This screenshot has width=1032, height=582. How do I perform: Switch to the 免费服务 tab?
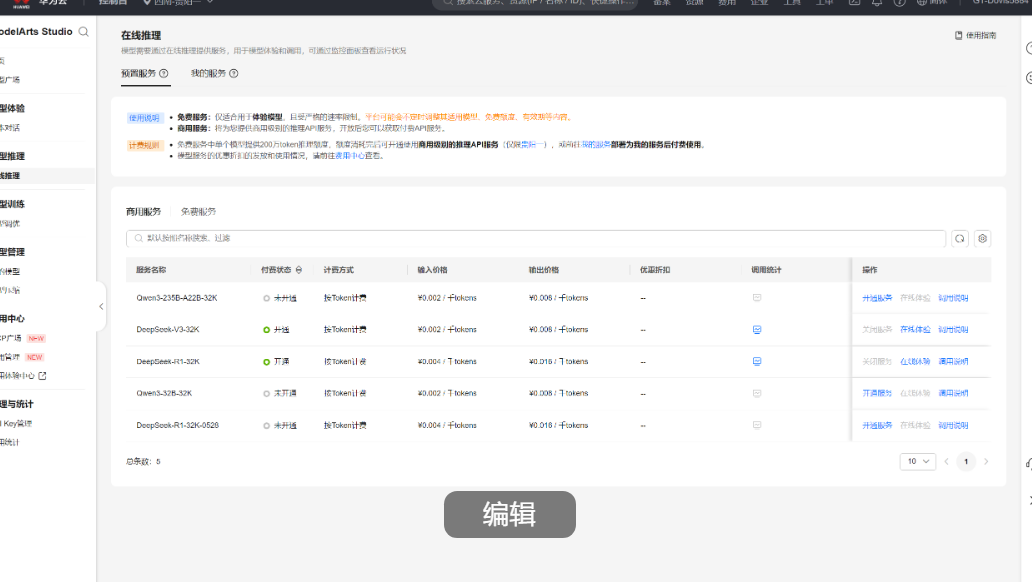click(198, 212)
